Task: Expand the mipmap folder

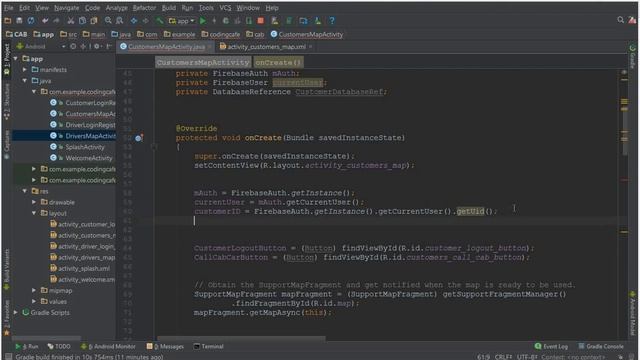Action: click(34, 291)
